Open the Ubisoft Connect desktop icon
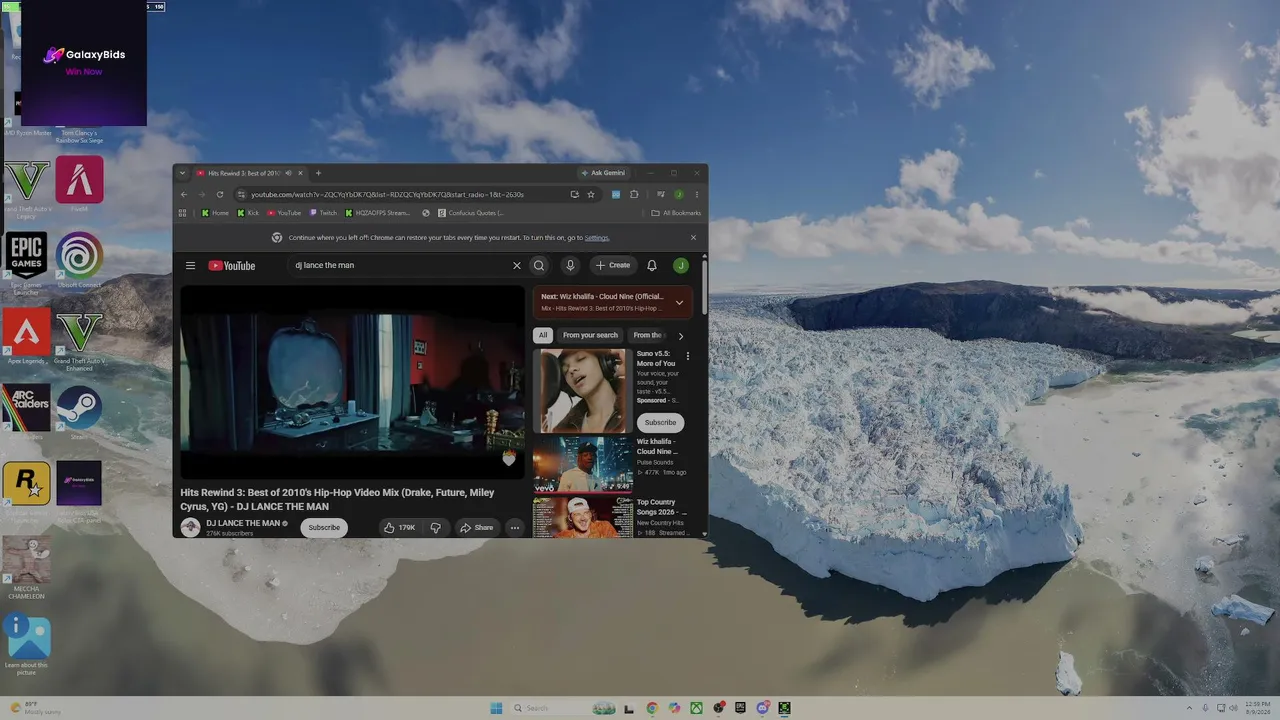Viewport: 1280px width, 720px height. click(79, 260)
